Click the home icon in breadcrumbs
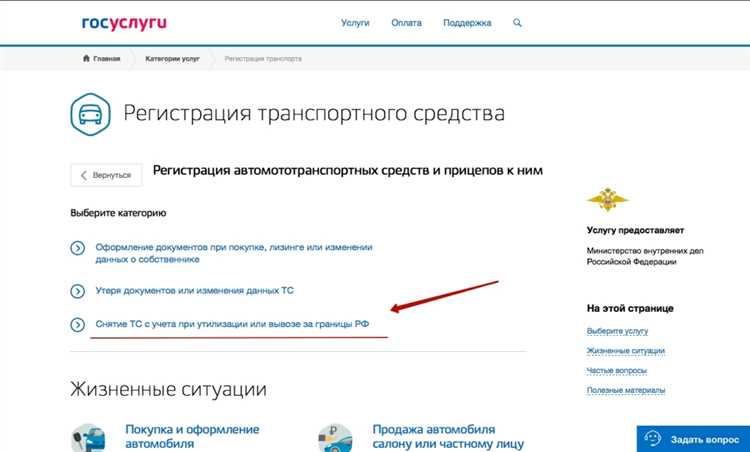 coord(86,58)
